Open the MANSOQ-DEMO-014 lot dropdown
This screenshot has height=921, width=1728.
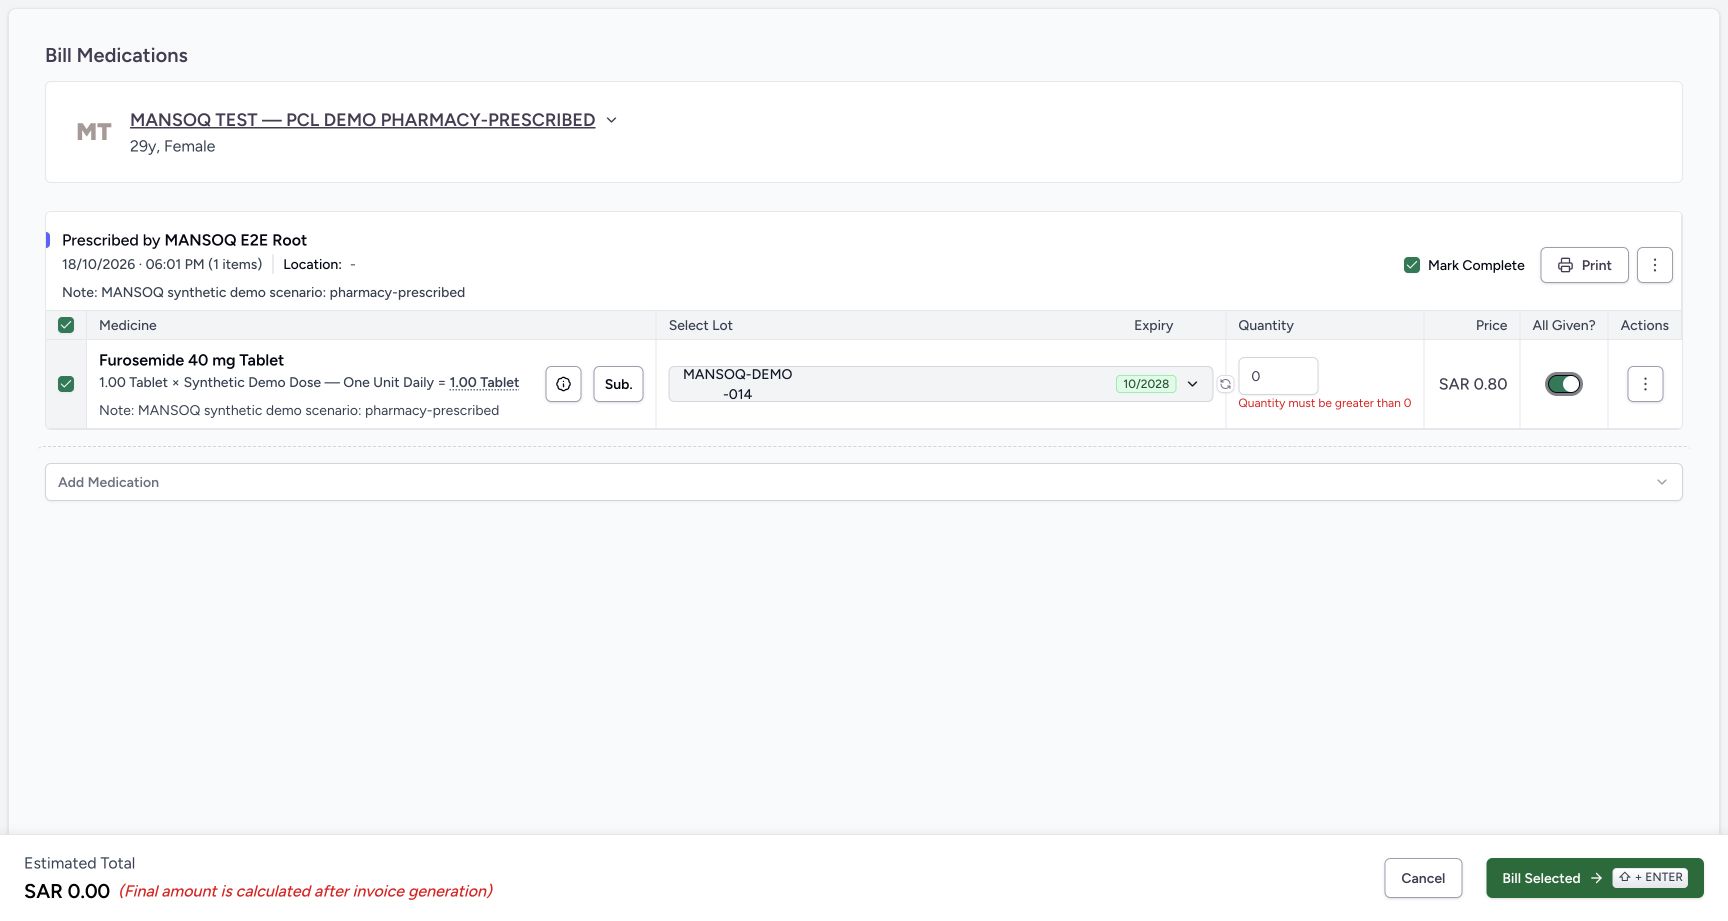click(940, 384)
